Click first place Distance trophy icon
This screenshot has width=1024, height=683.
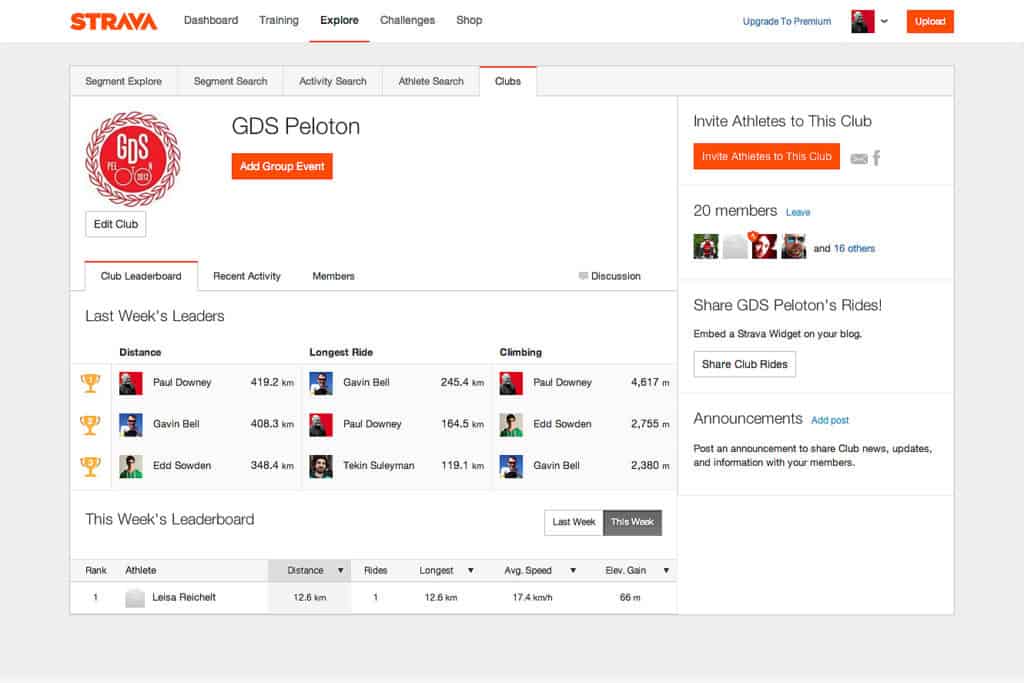pos(90,383)
